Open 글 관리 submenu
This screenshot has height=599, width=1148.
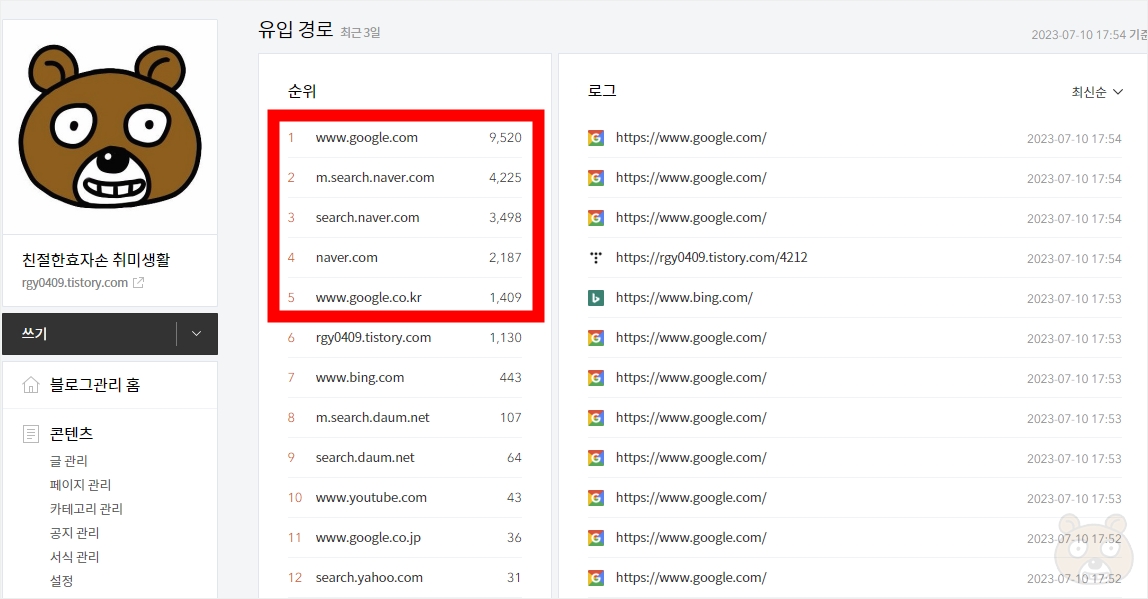69,461
